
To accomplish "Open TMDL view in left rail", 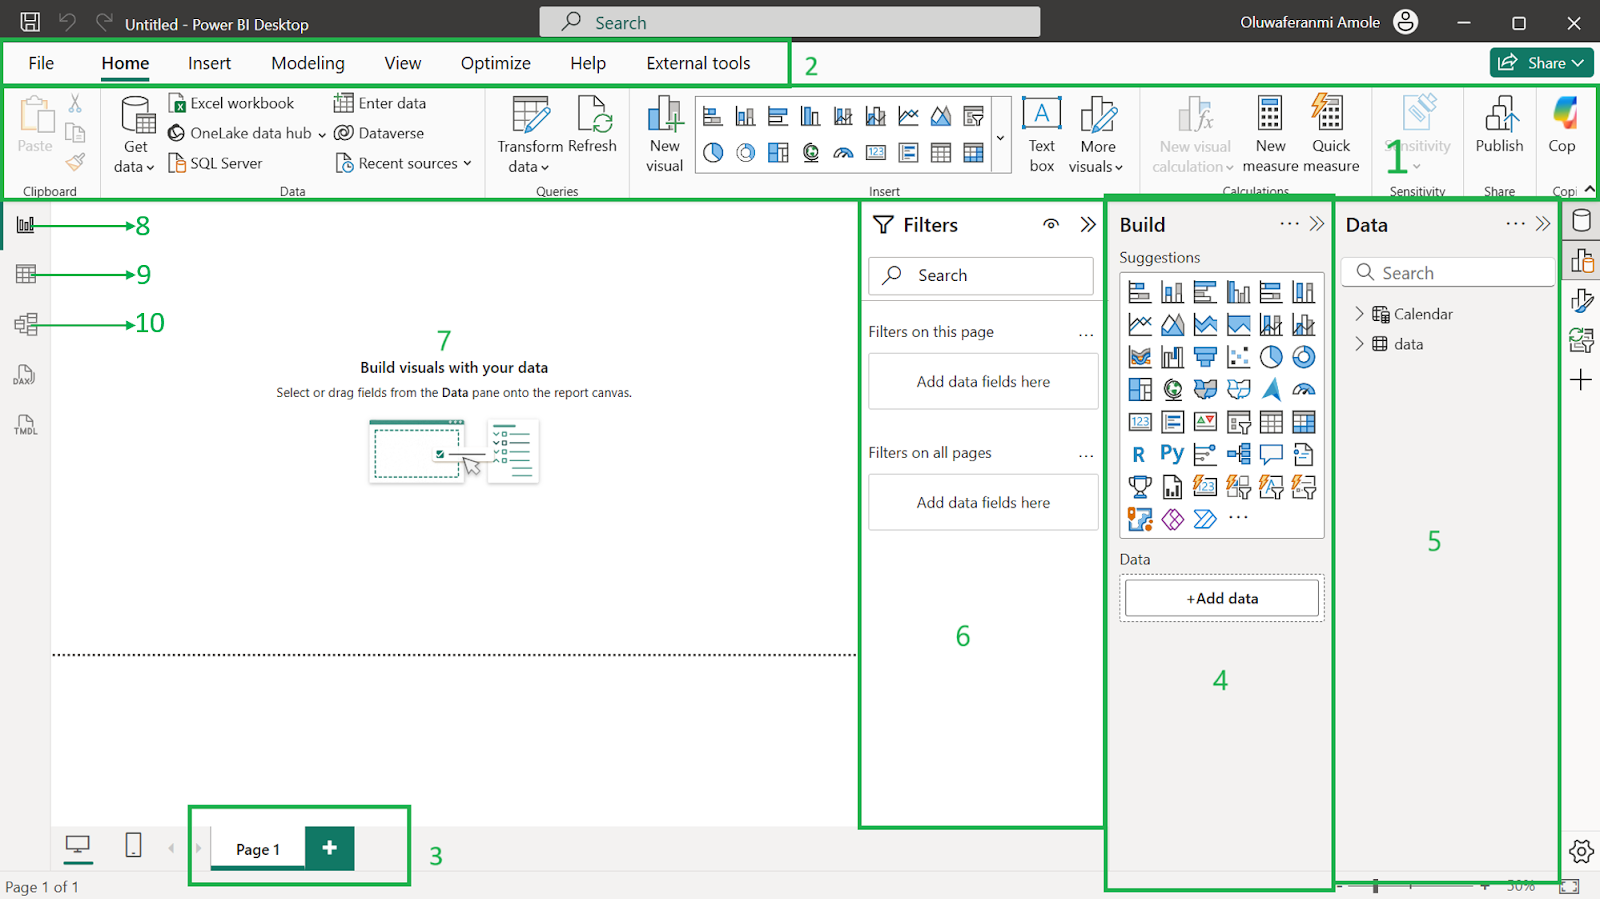I will pyautogui.click(x=26, y=425).
